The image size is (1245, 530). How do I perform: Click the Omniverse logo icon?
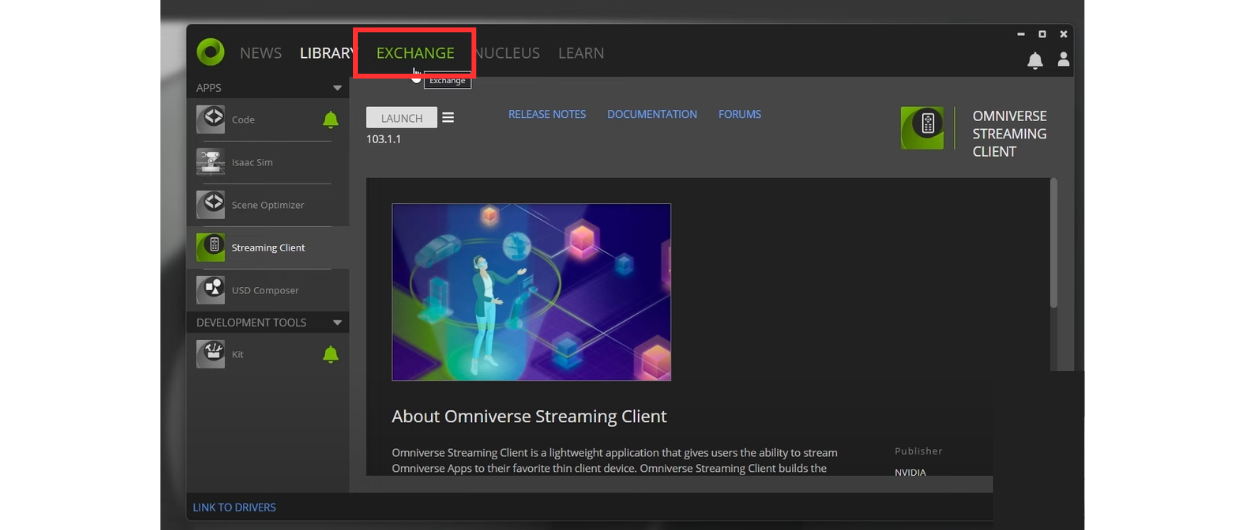click(210, 52)
